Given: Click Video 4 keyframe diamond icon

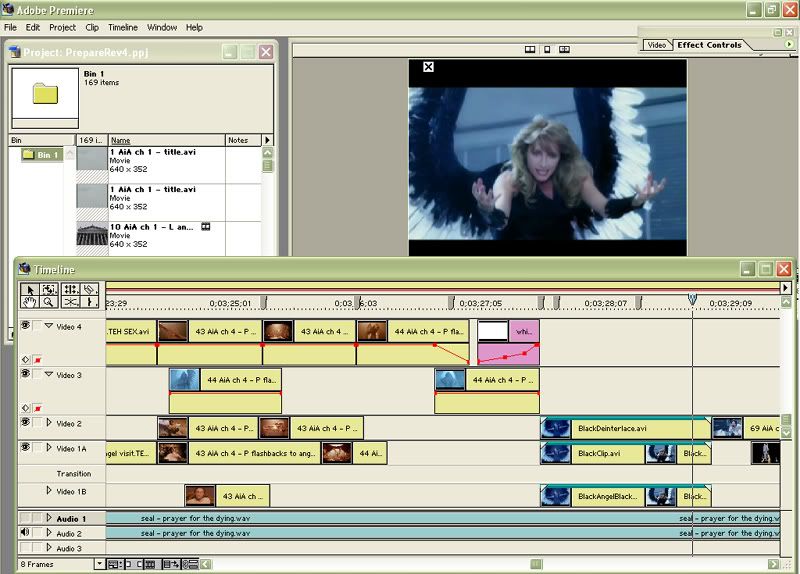Looking at the screenshot, I should (26, 360).
